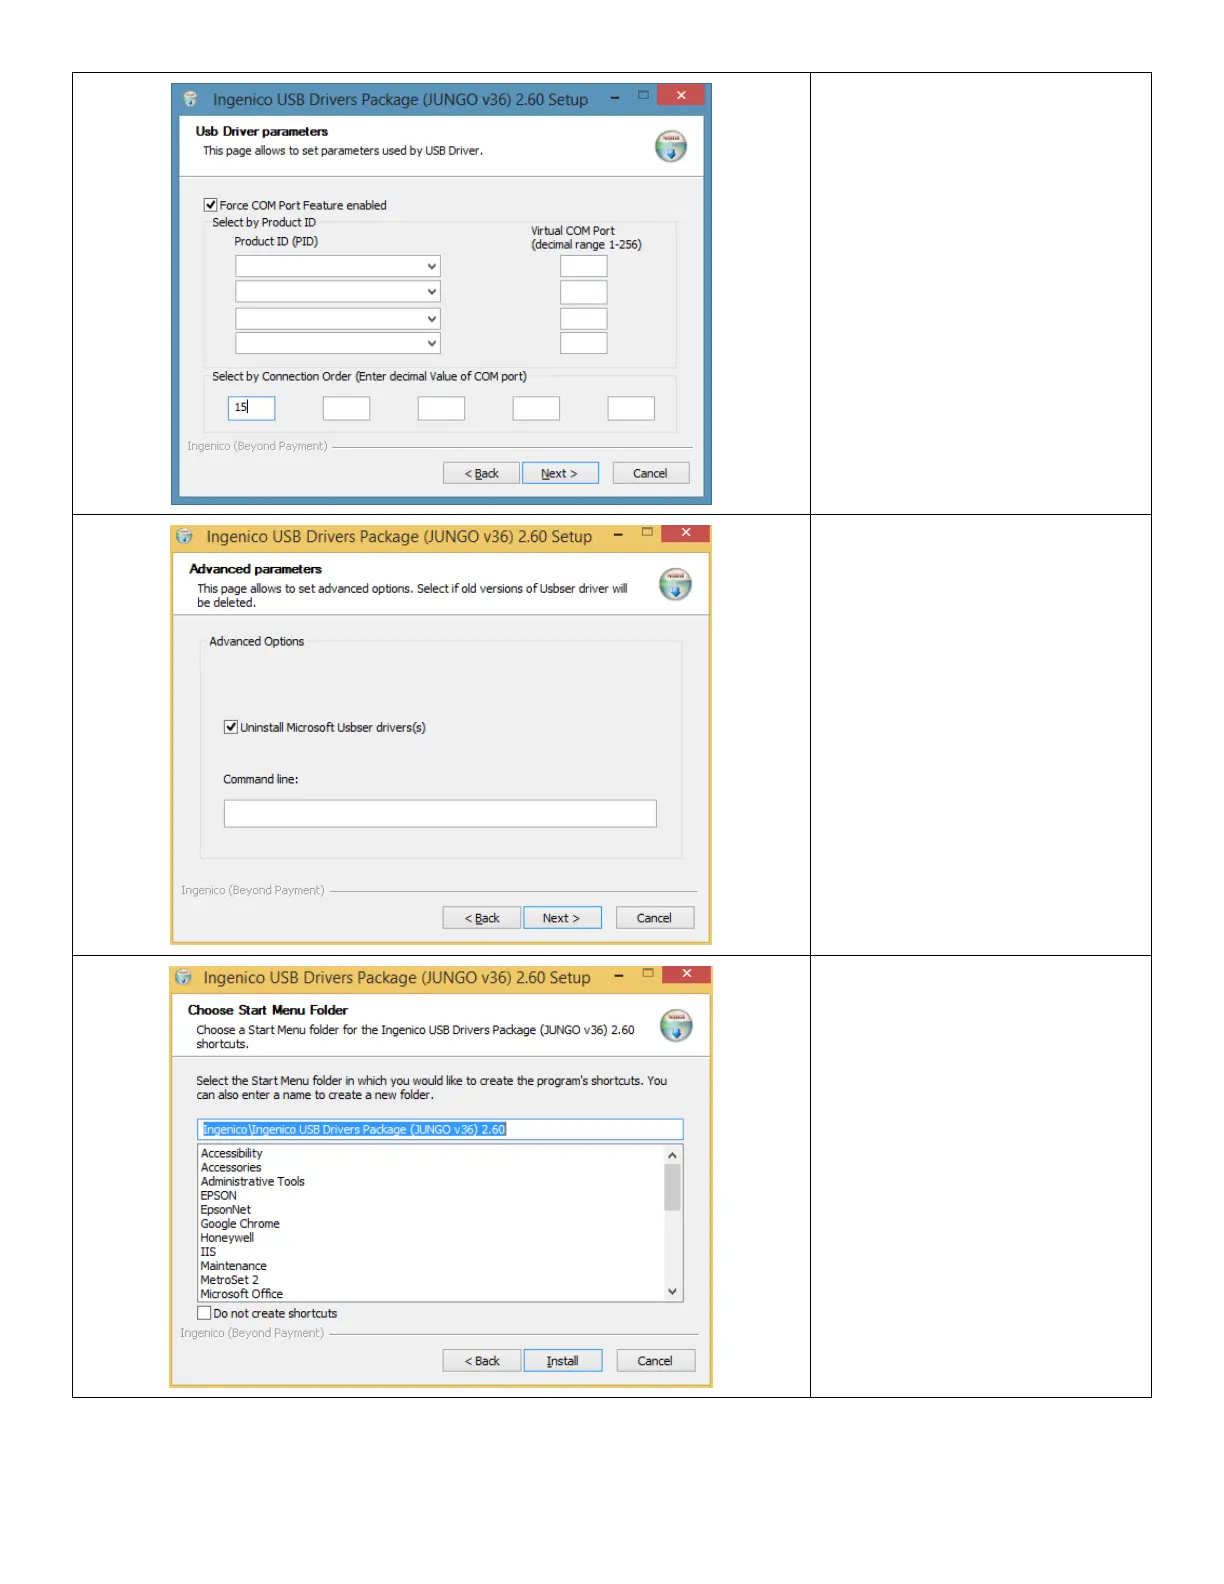Click Back in Choose Start Menu Folder window
The image size is (1224, 1584).
click(482, 1361)
